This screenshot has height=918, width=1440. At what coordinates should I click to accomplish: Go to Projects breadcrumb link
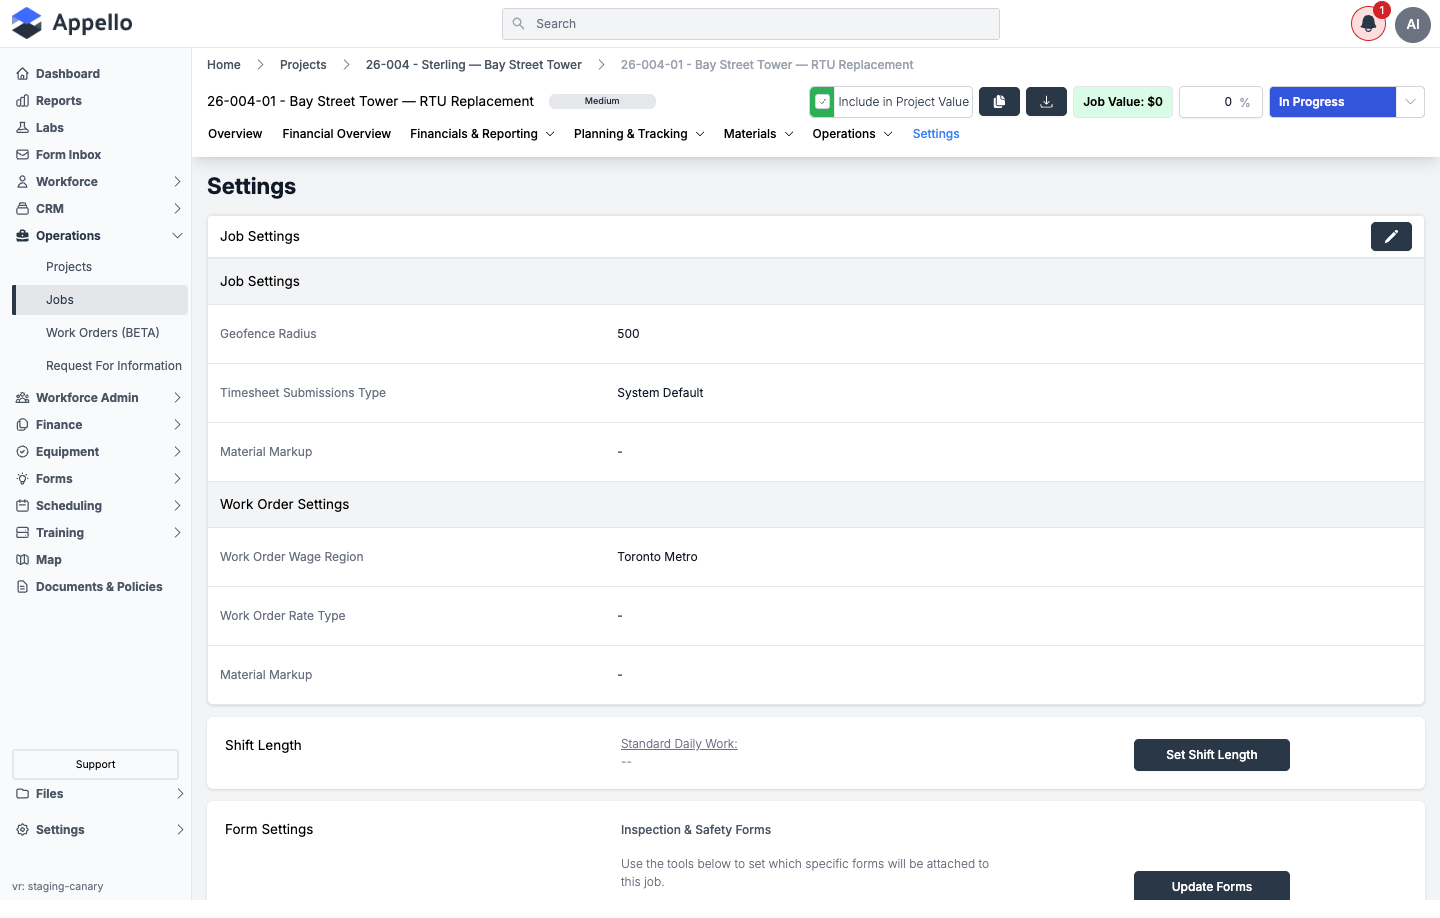[x=303, y=65]
